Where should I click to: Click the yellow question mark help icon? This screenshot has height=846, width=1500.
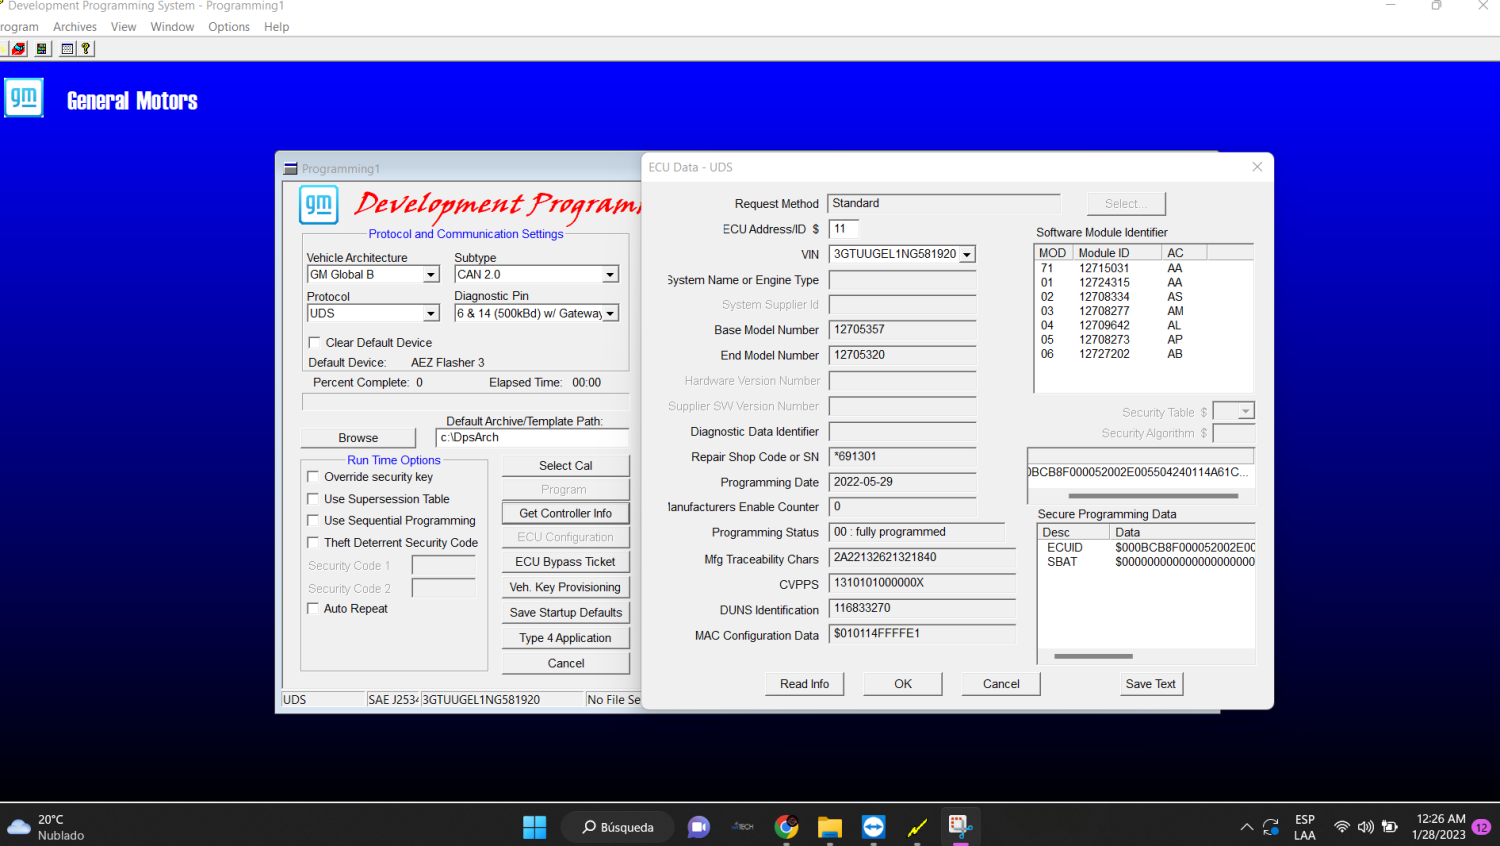[86, 48]
